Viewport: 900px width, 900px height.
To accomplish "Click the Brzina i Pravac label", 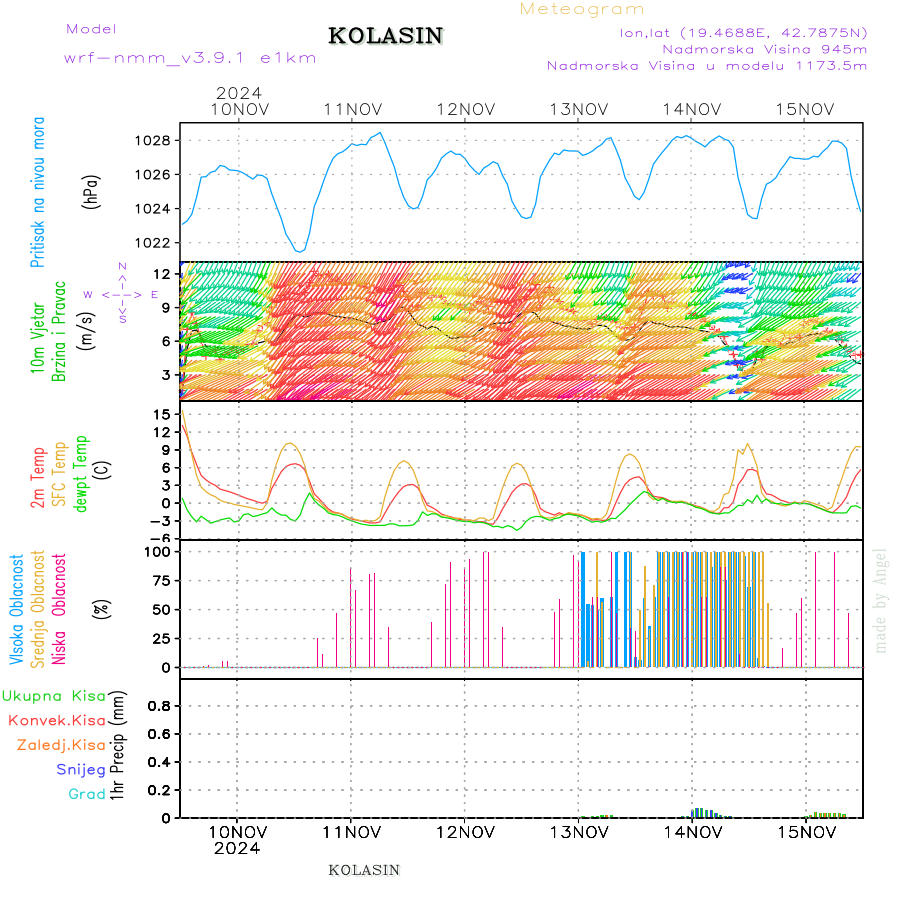I will point(59,331).
